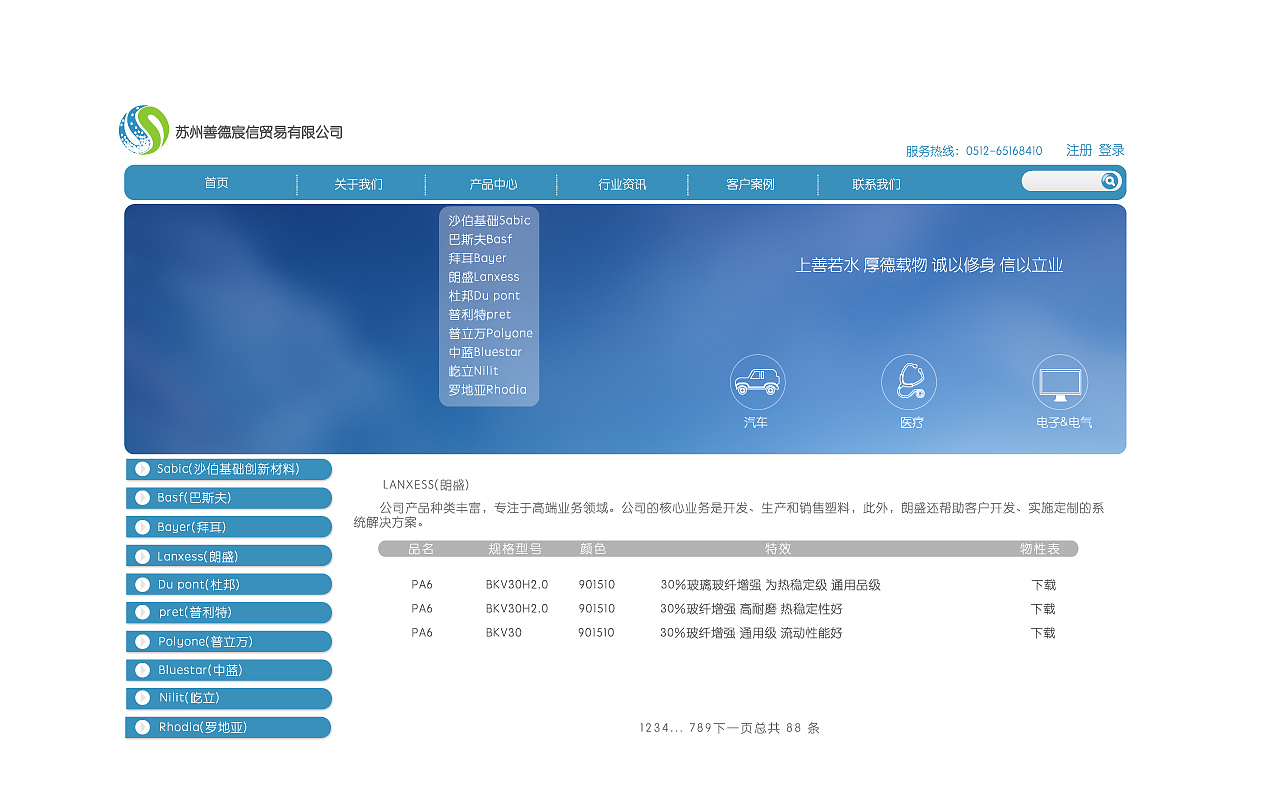
Task: Go to next page via 下一页
Action: tap(733, 728)
